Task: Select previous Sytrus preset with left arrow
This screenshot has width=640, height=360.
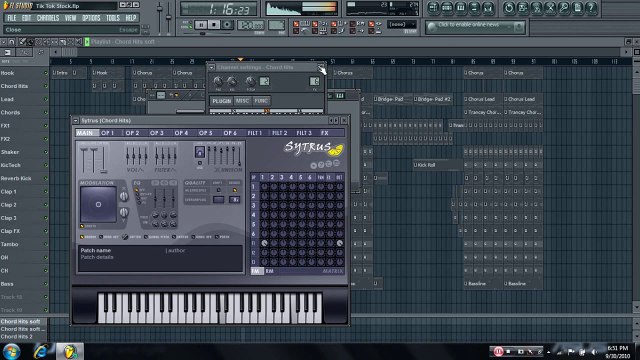Action: [x=331, y=120]
